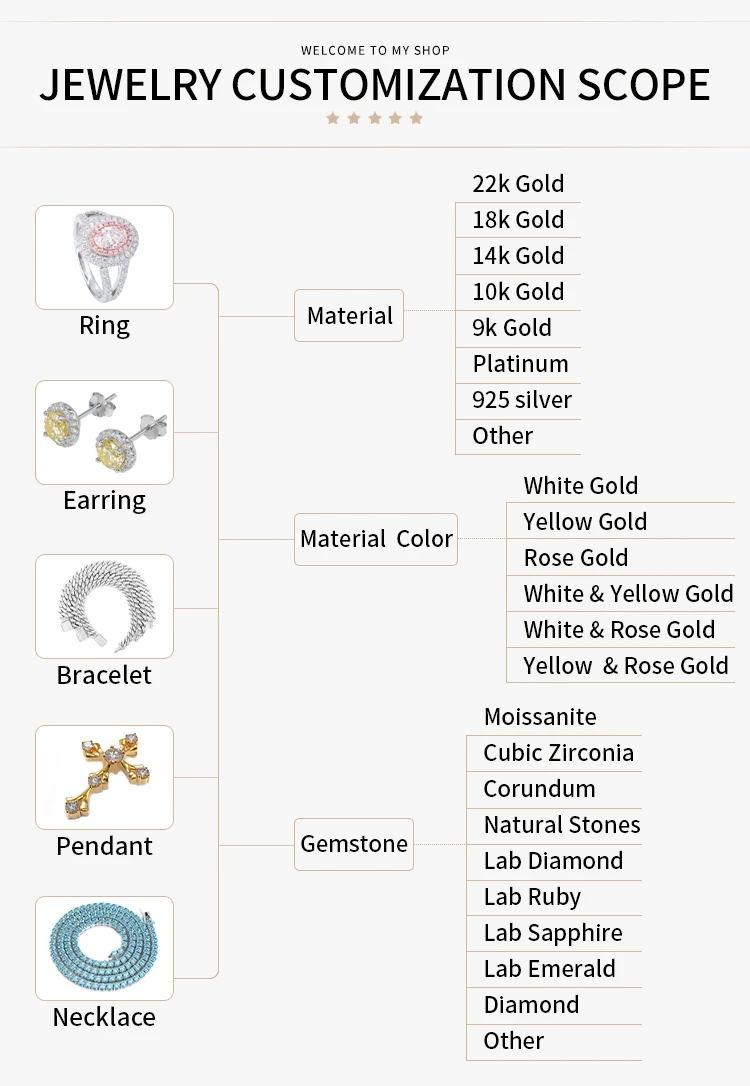Viewport: 750px width, 1086px height.
Task: Pick Lab Sapphire from gemstones
Action: 554,933
